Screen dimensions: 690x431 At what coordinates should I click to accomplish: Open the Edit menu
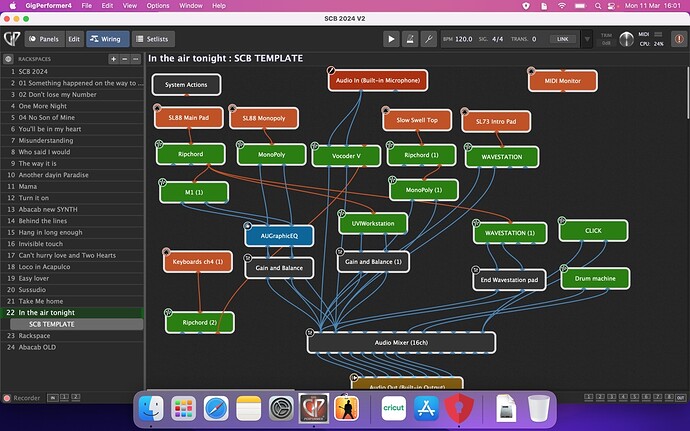[x=107, y=6]
